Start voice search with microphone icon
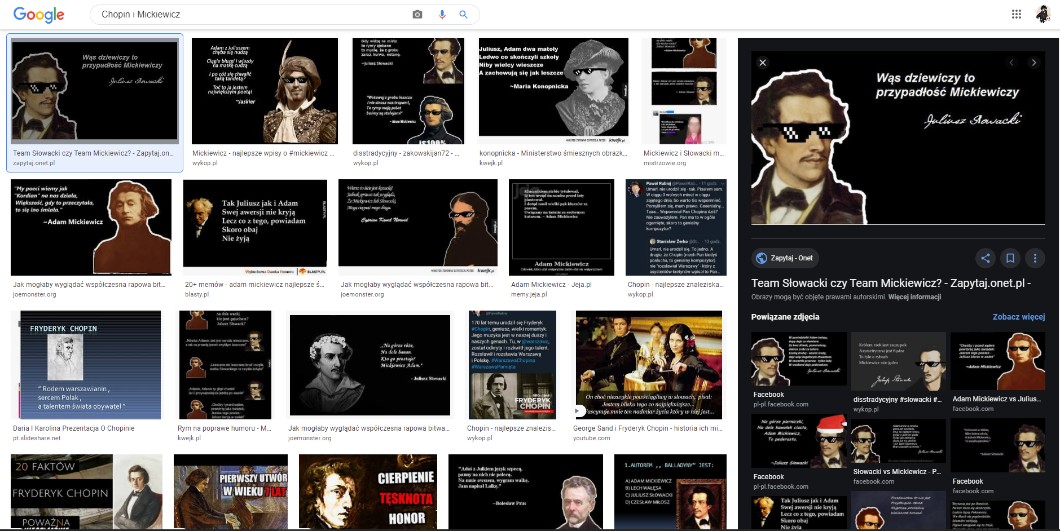 441,15
